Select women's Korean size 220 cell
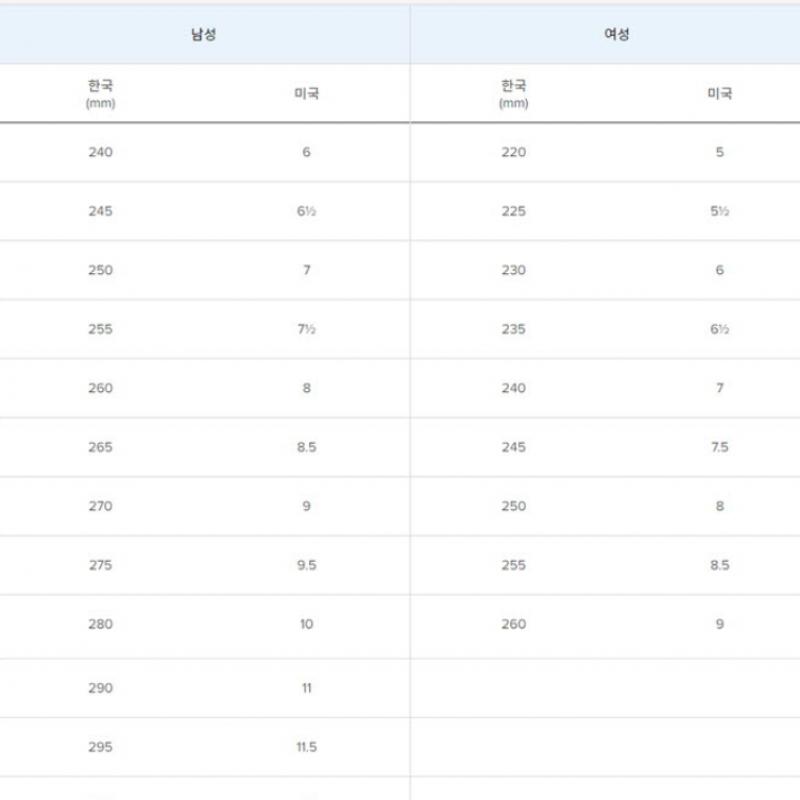This screenshot has height=800, width=800. 513,152
